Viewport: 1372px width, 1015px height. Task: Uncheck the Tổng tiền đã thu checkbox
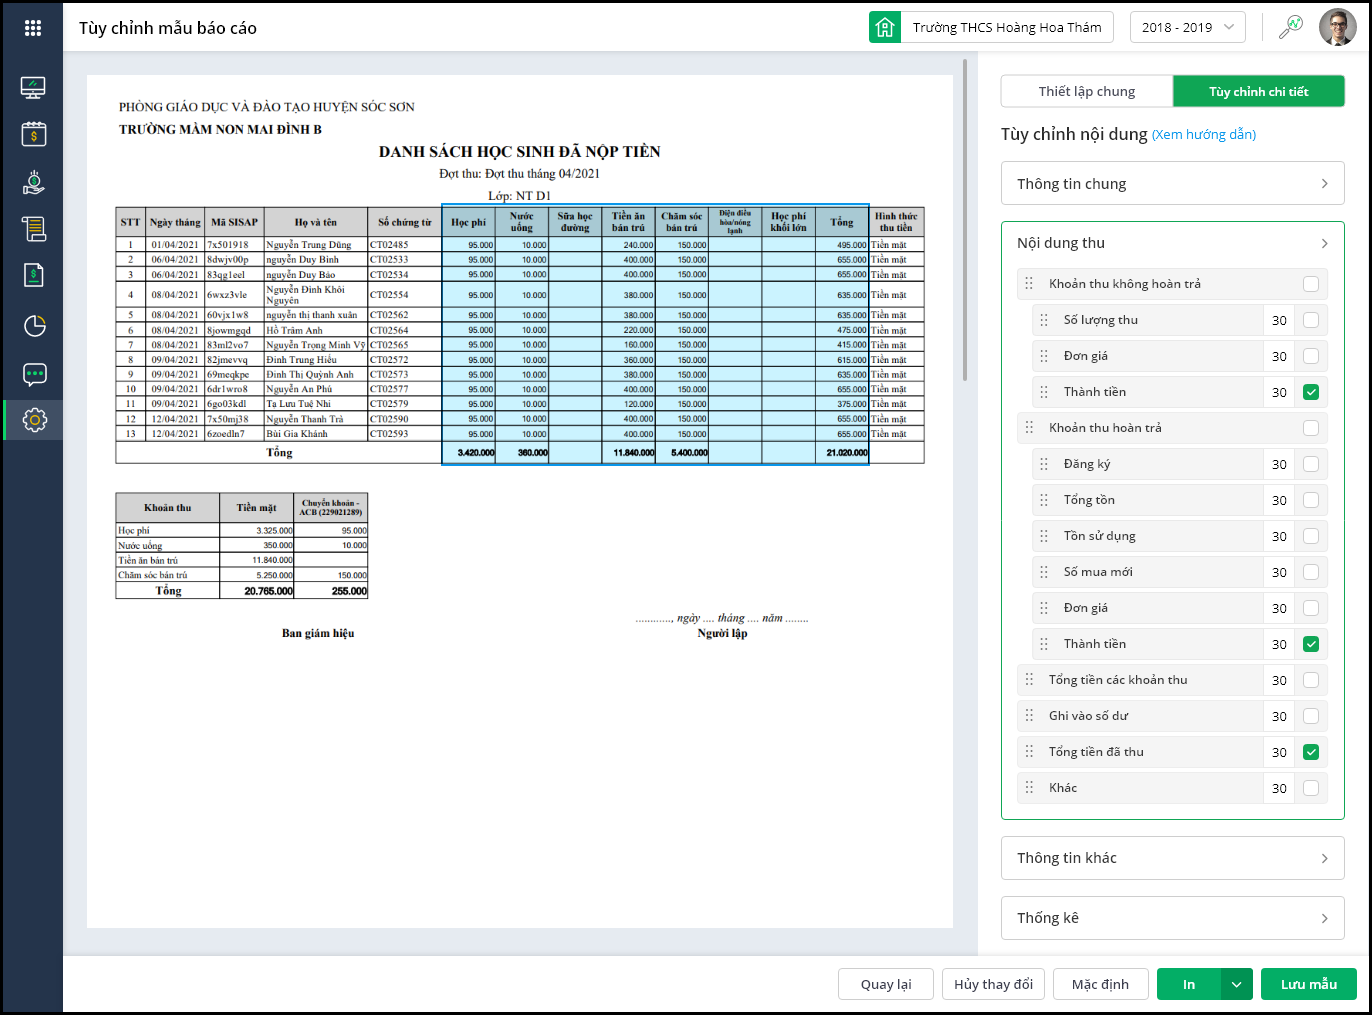1310,752
